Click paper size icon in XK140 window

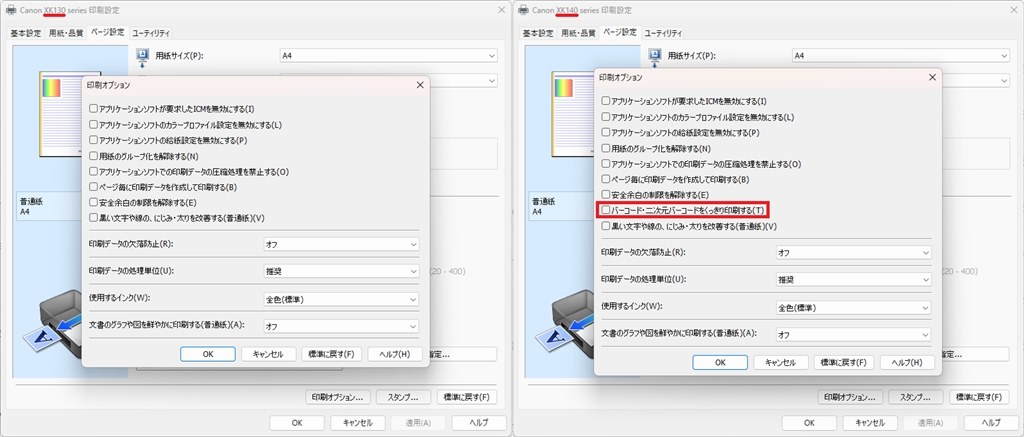pos(654,56)
